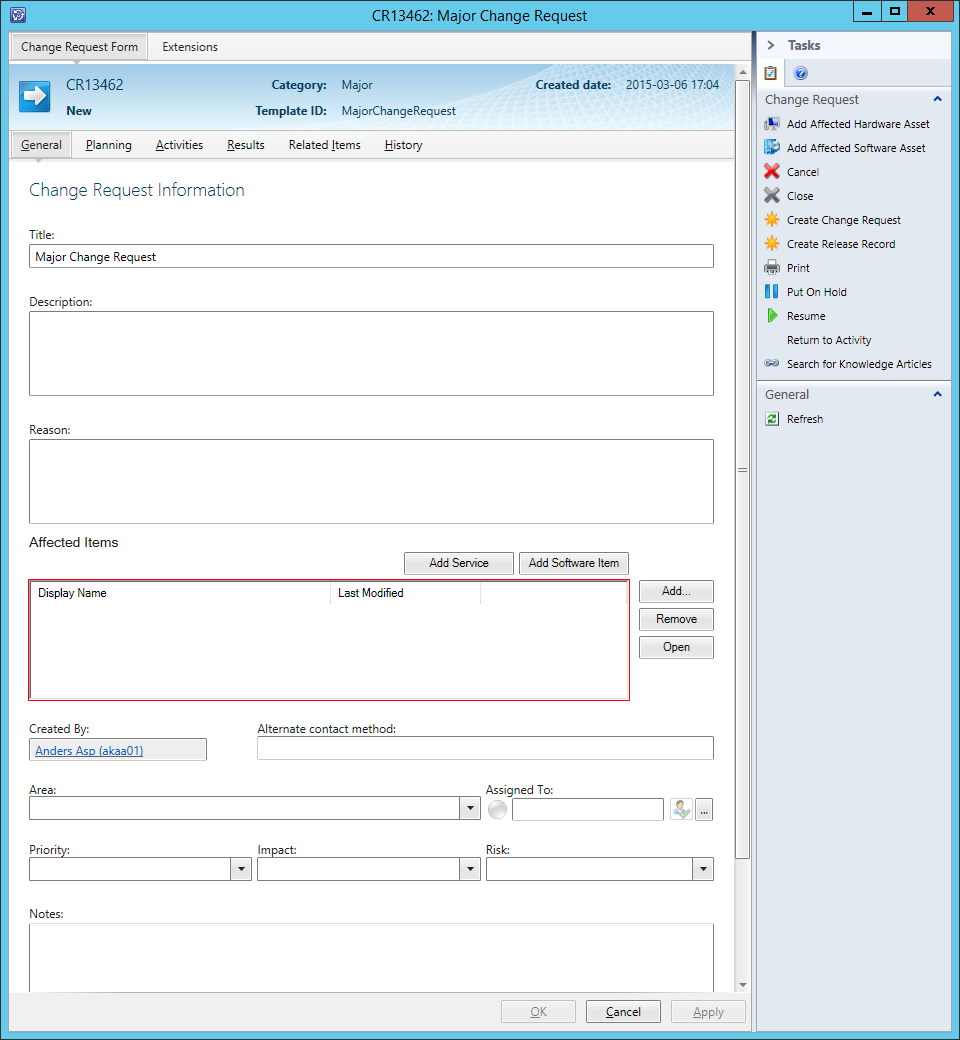Click the Add Affected Hardware Asset icon
The image size is (960, 1040).
pyautogui.click(x=772, y=124)
